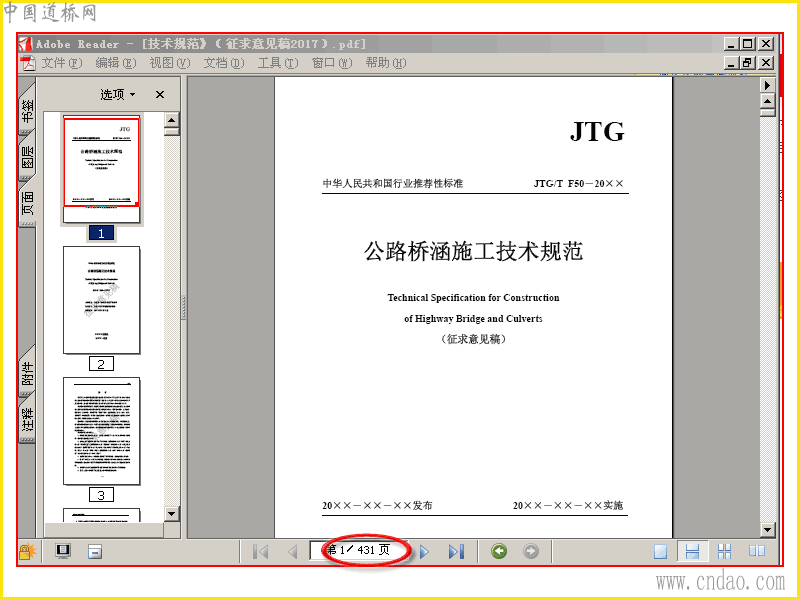Go to previous page button

292,552
